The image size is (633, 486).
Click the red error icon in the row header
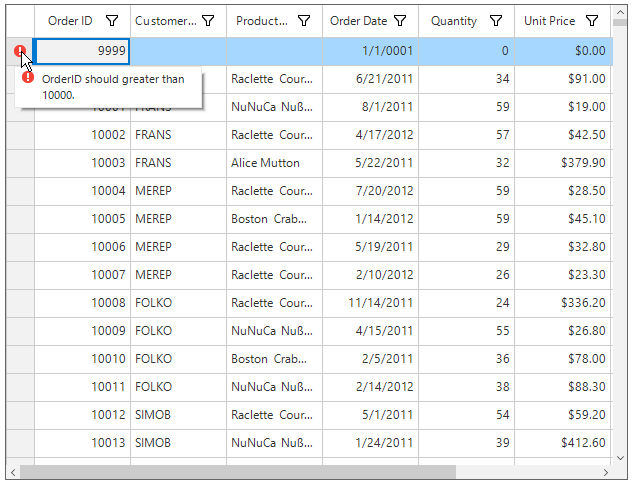[19, 51]
